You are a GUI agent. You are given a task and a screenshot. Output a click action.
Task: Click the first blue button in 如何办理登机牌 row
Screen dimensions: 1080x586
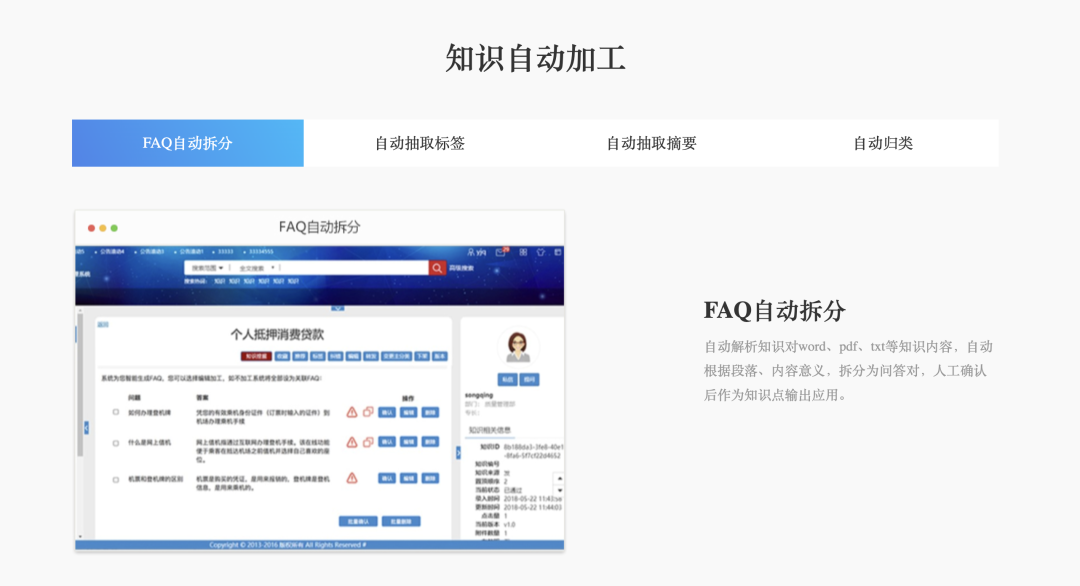pos(387,412)
